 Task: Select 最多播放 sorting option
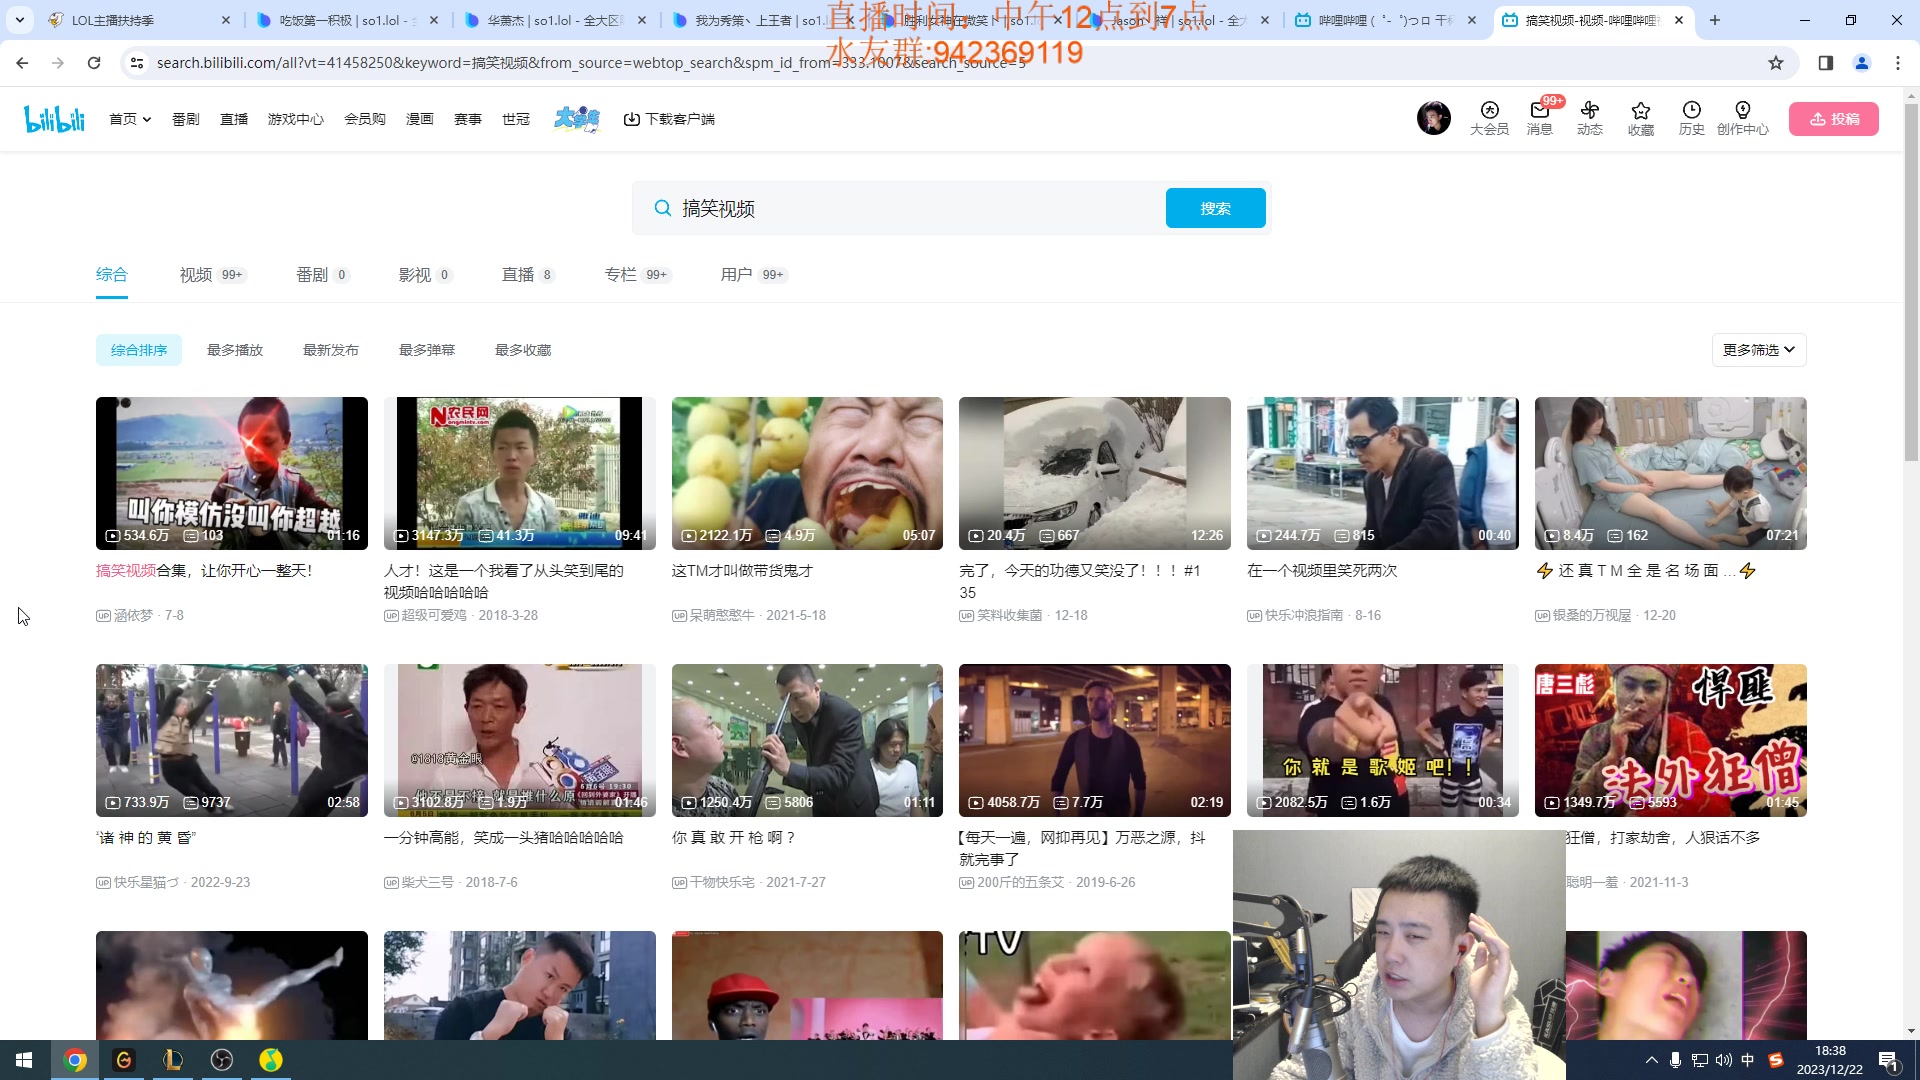coord(235,350)
